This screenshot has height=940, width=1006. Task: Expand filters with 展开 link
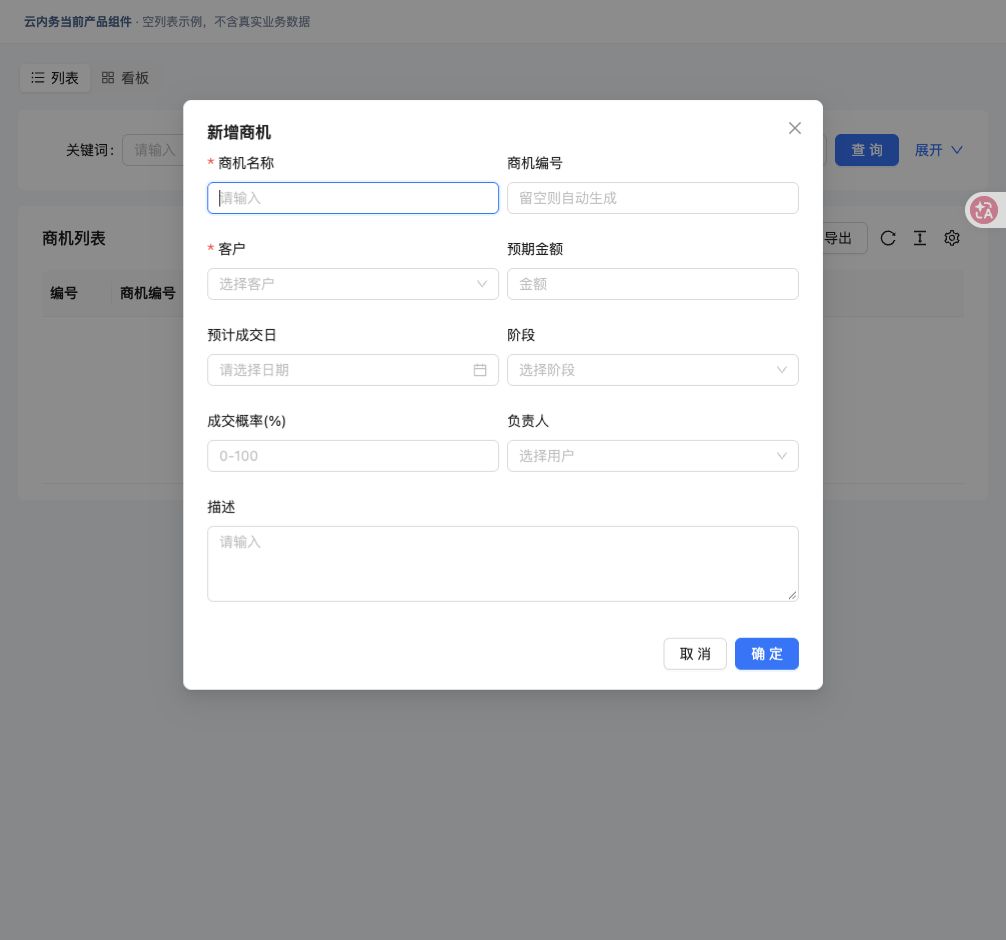938,150
